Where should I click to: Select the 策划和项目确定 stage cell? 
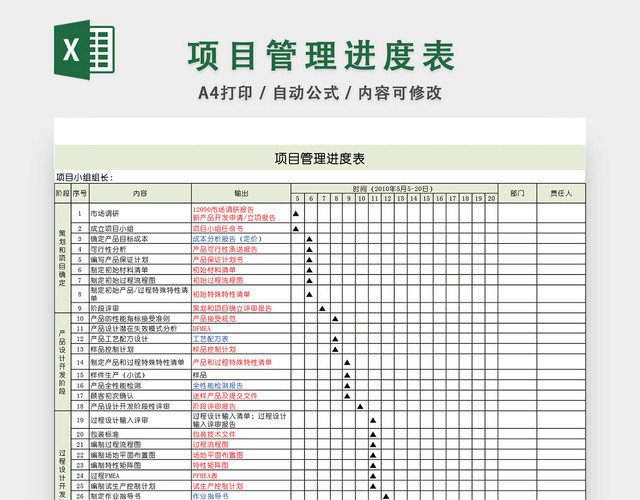tap(62, 258)
